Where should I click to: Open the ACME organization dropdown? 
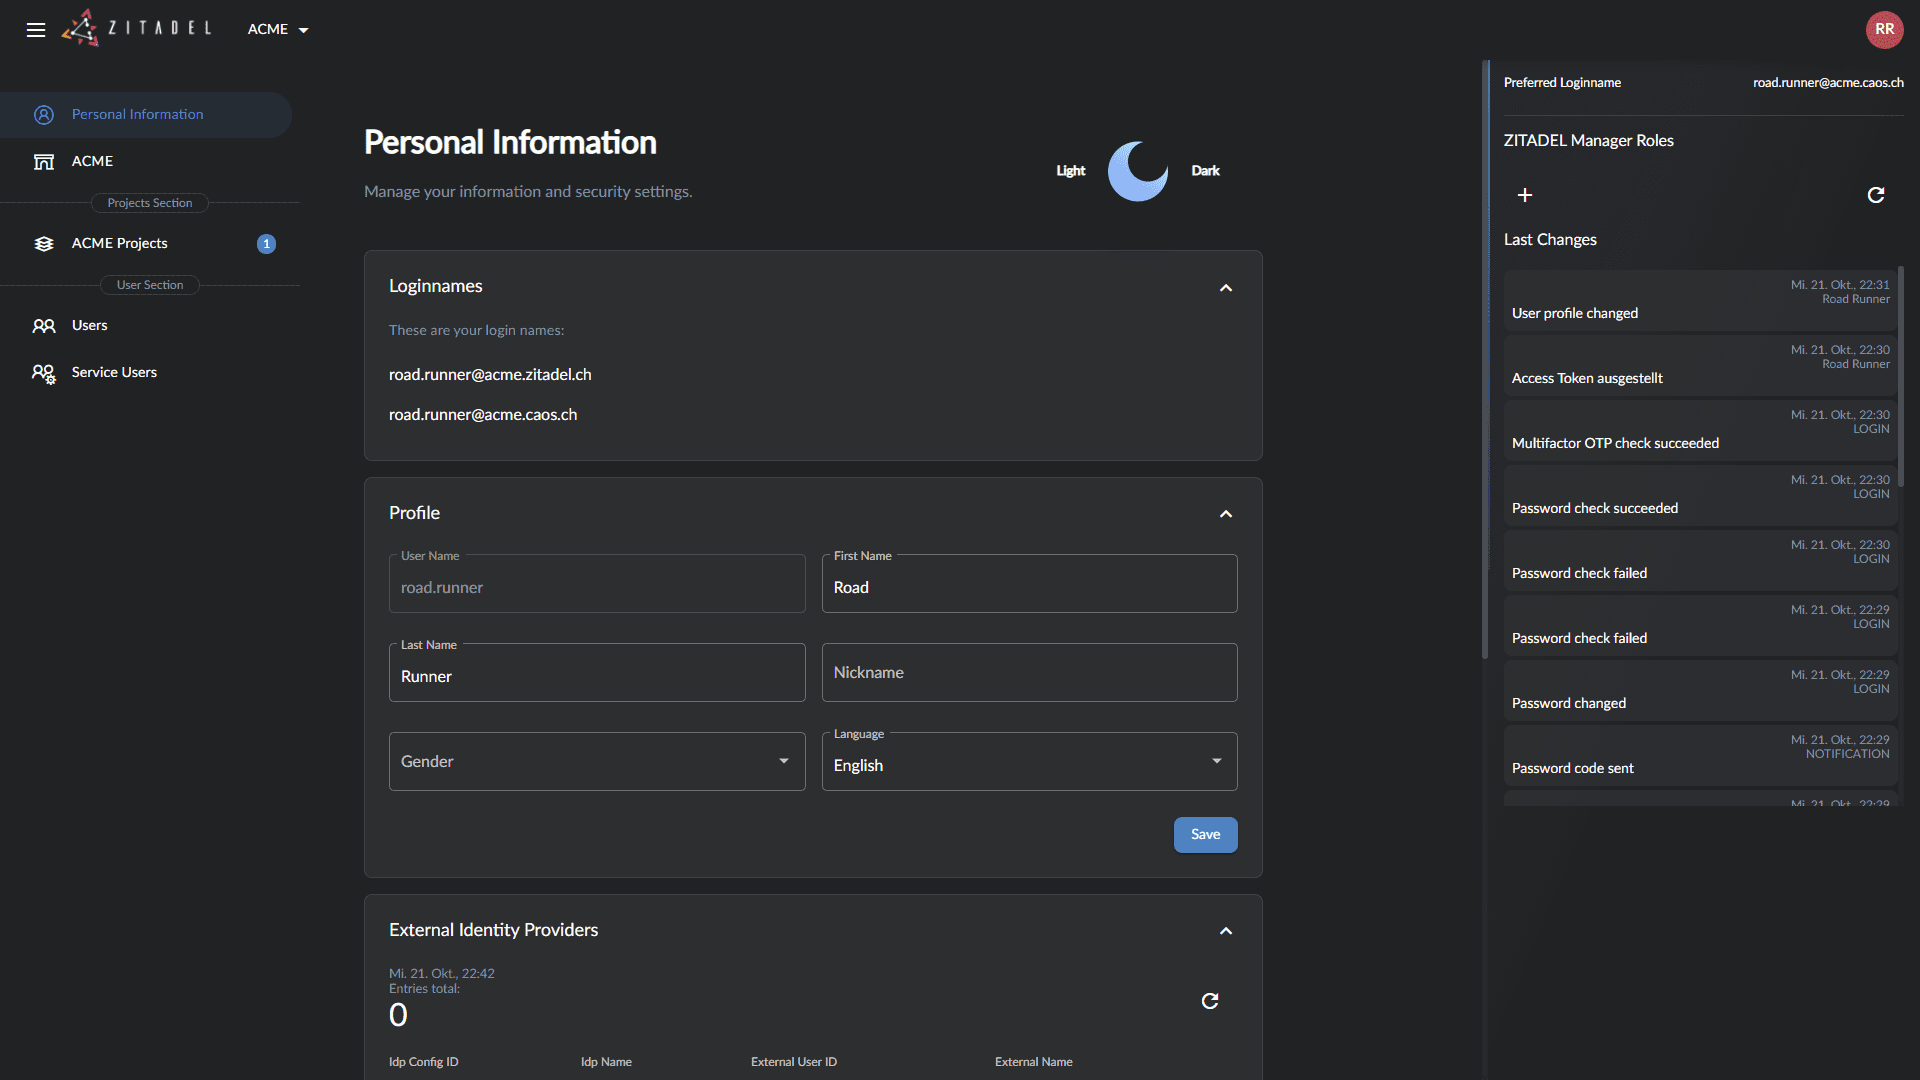coord(278,30)
